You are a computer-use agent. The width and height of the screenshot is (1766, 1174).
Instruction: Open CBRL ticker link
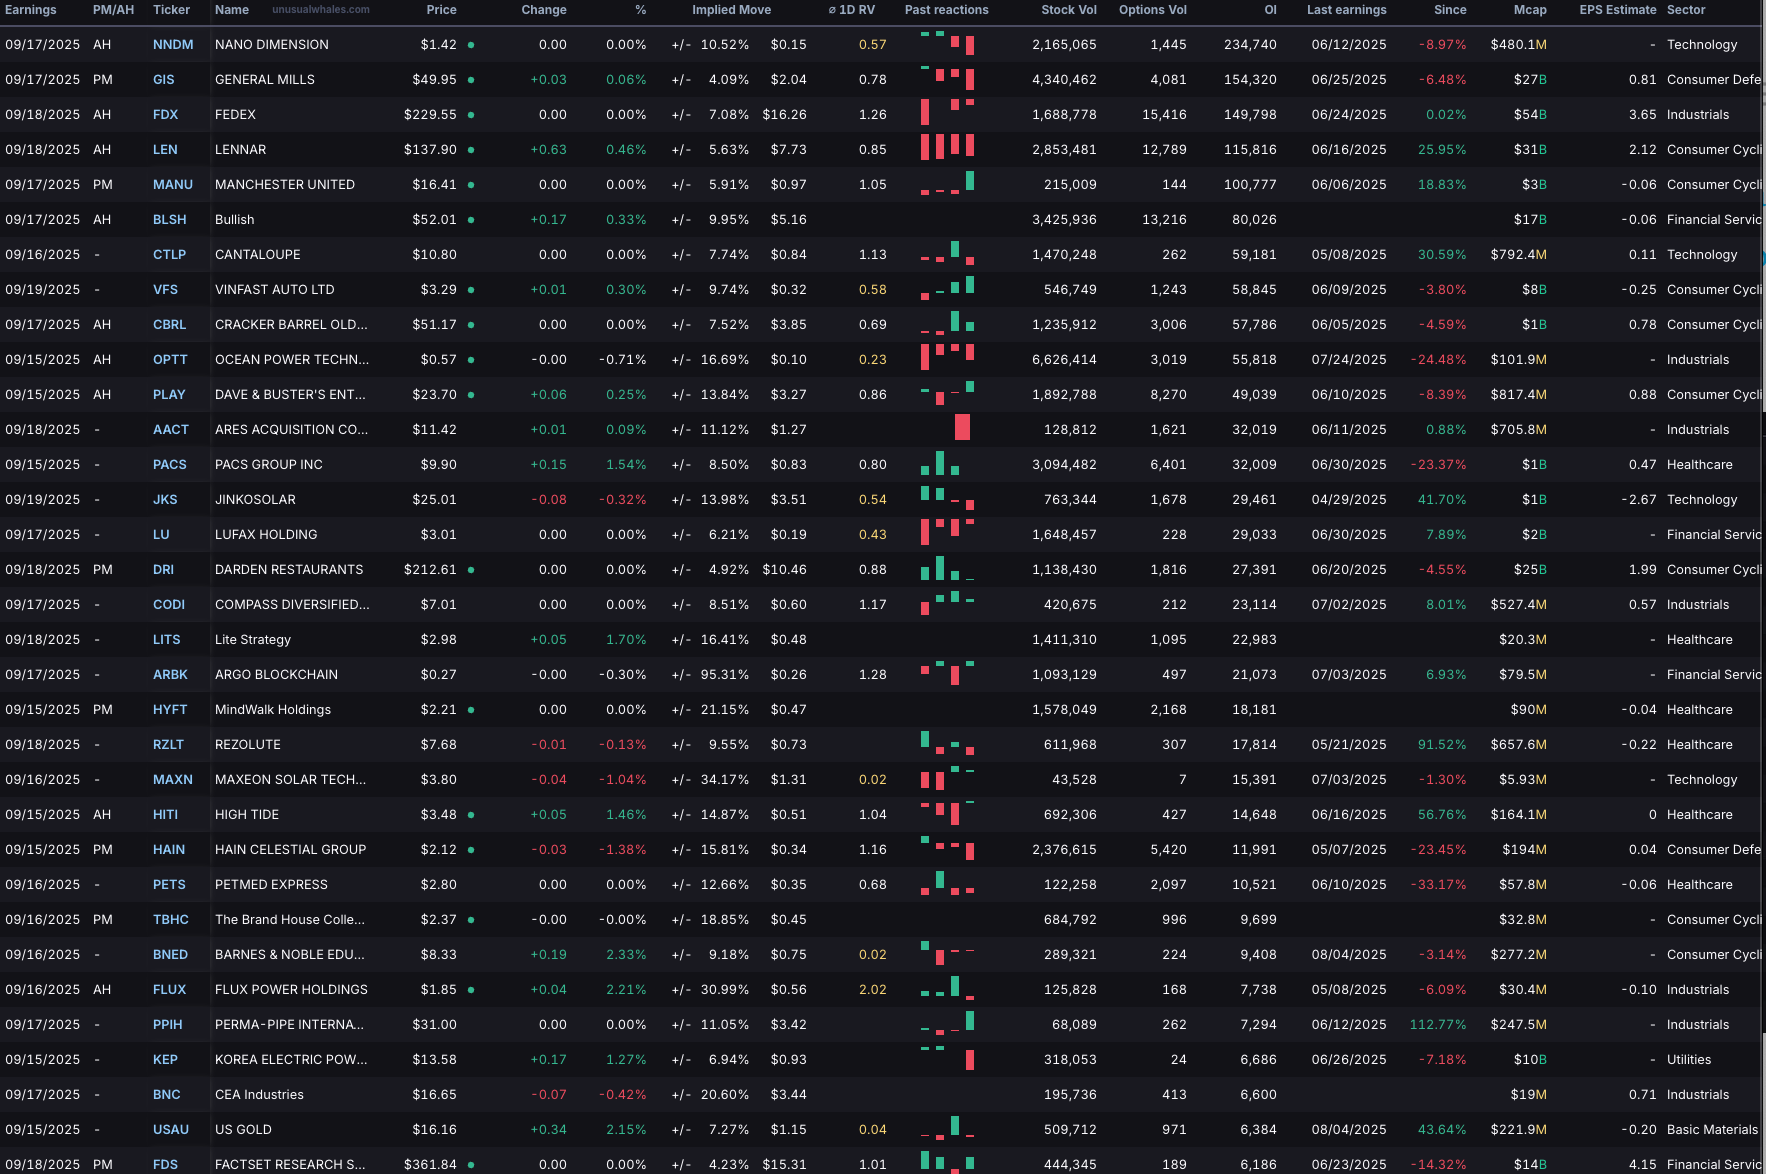pos(170,325)
